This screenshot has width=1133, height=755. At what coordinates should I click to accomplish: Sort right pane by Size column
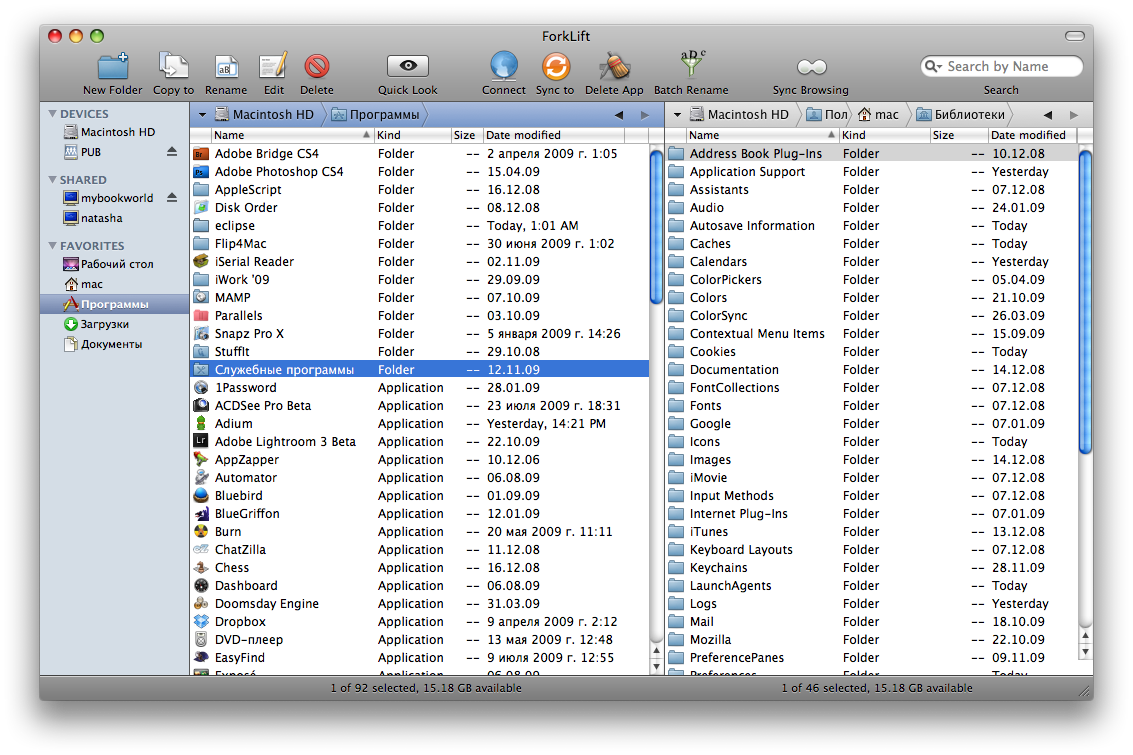958,135
